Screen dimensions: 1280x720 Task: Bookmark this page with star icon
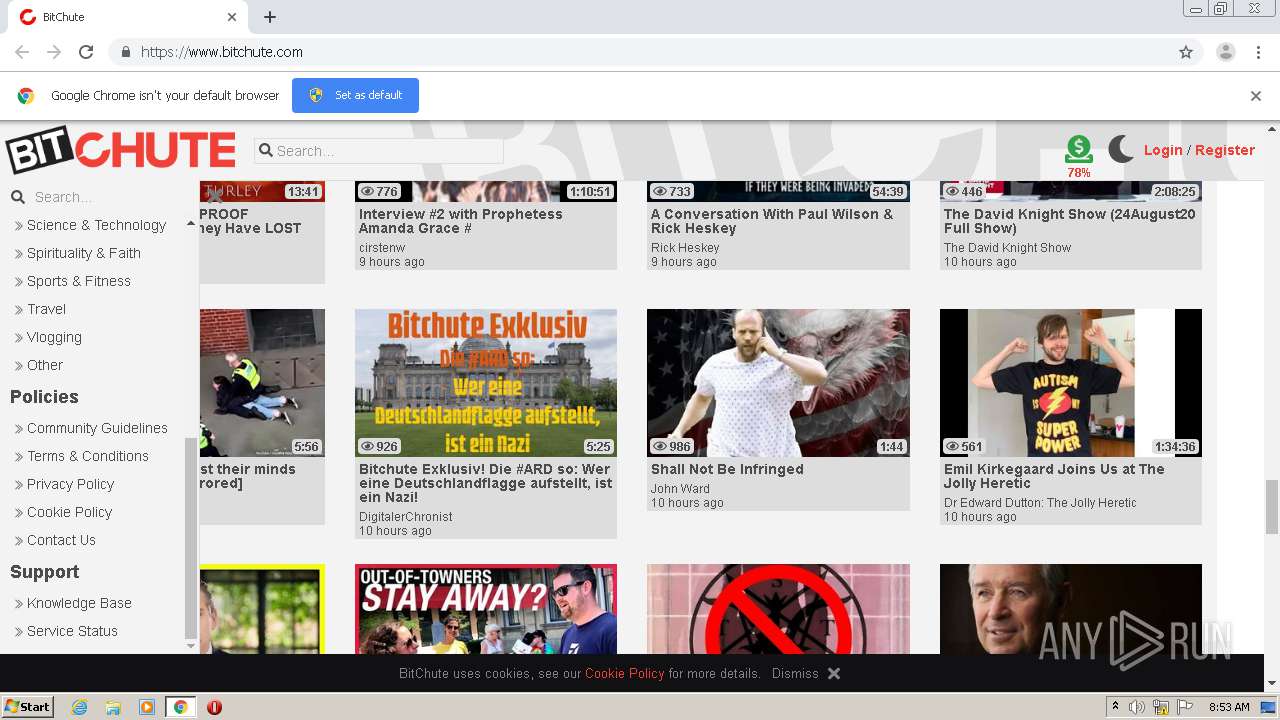tap(1186, 52)
